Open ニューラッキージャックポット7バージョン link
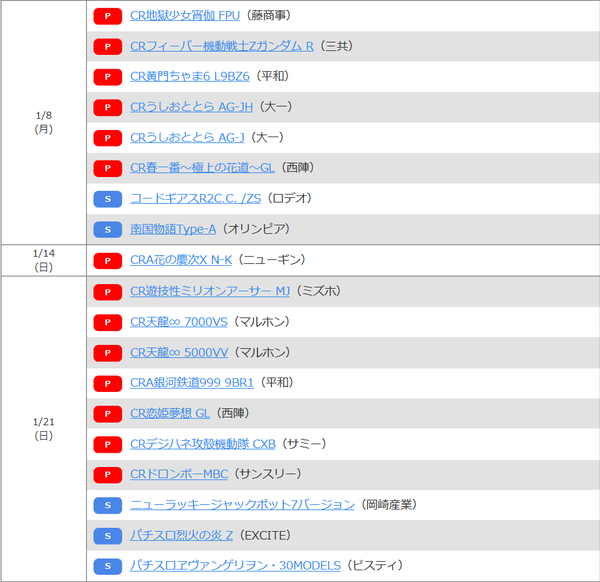The height and width of the screenshot is (582, 600). (242, 505)
